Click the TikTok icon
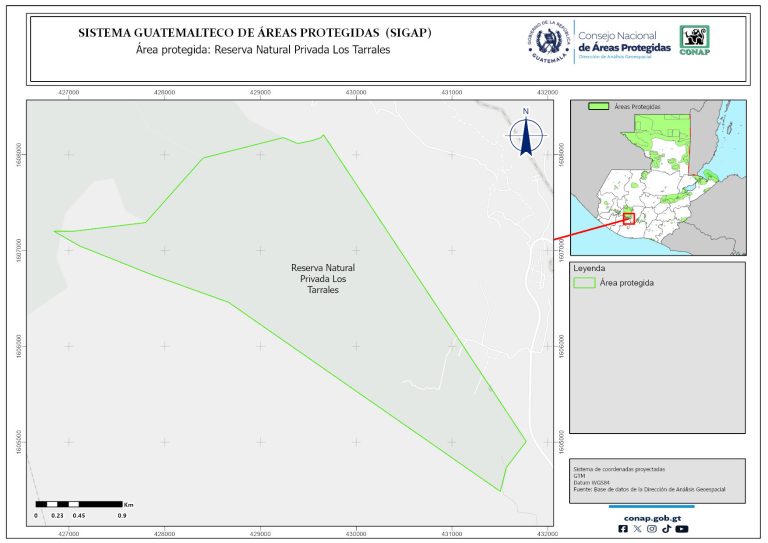 tap(666, 529)
